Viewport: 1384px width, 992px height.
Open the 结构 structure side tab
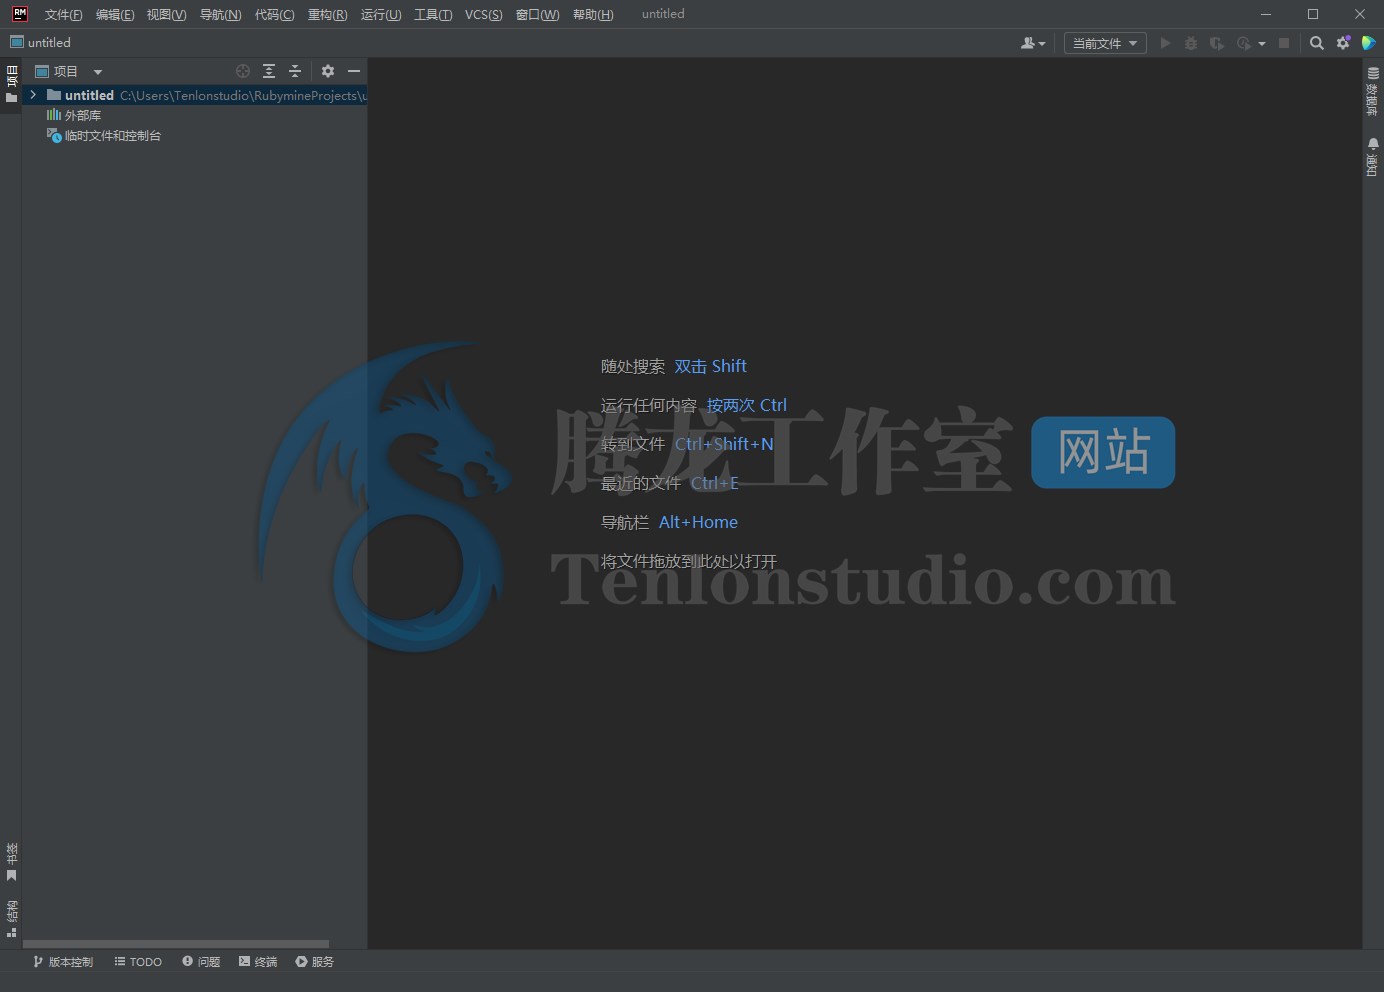(x=11, y=919)
